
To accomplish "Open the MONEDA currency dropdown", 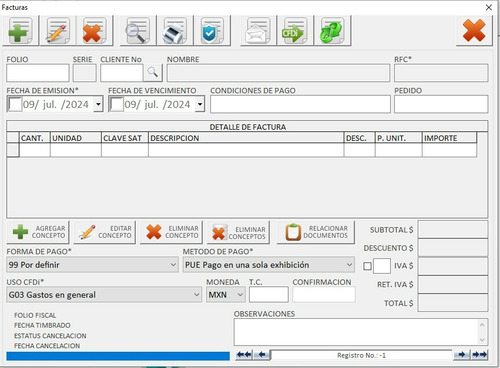I will click(240, 295).
